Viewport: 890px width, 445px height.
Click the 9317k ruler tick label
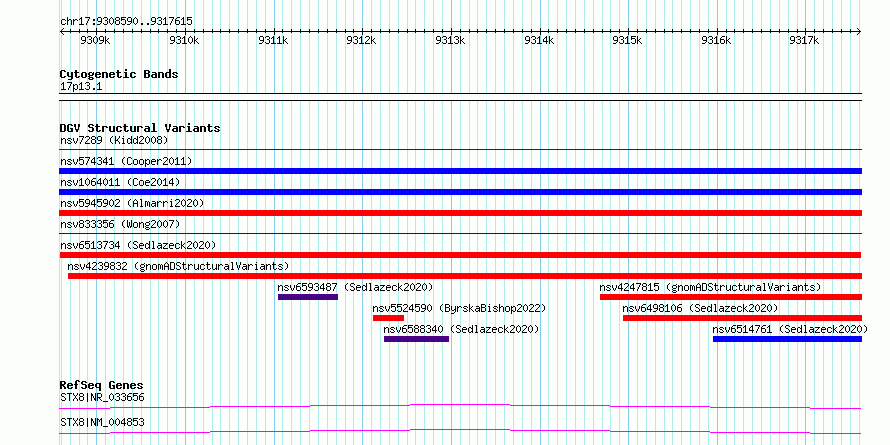tap(804, 40)
